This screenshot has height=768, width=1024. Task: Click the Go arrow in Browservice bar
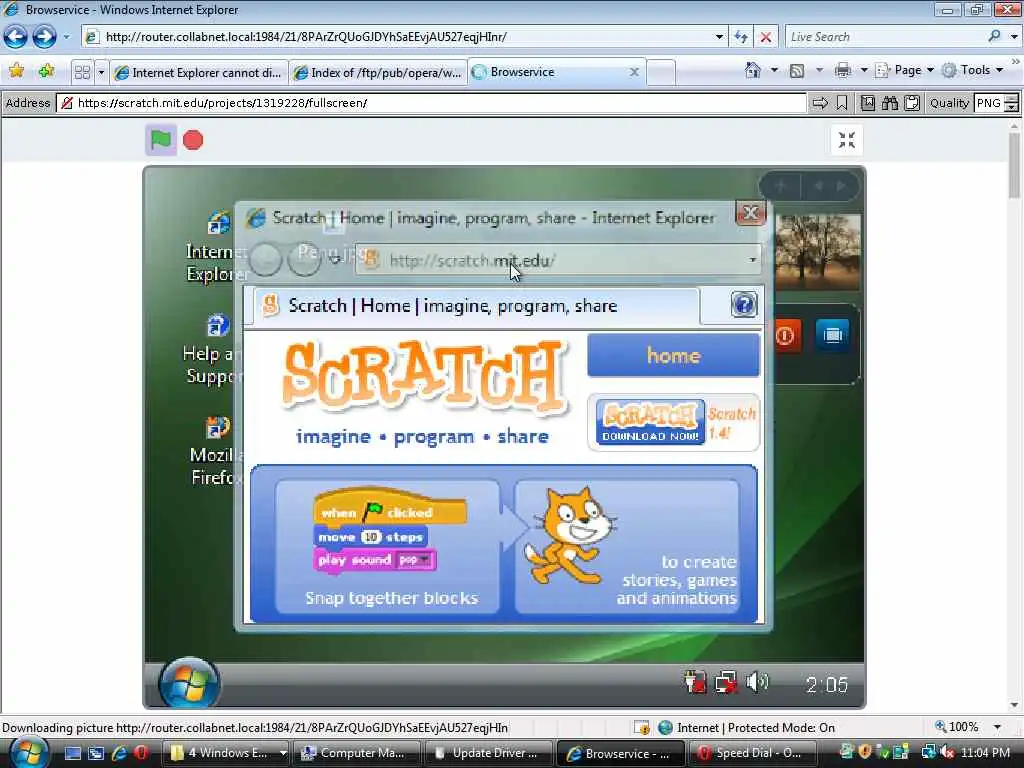click(820, 103)
